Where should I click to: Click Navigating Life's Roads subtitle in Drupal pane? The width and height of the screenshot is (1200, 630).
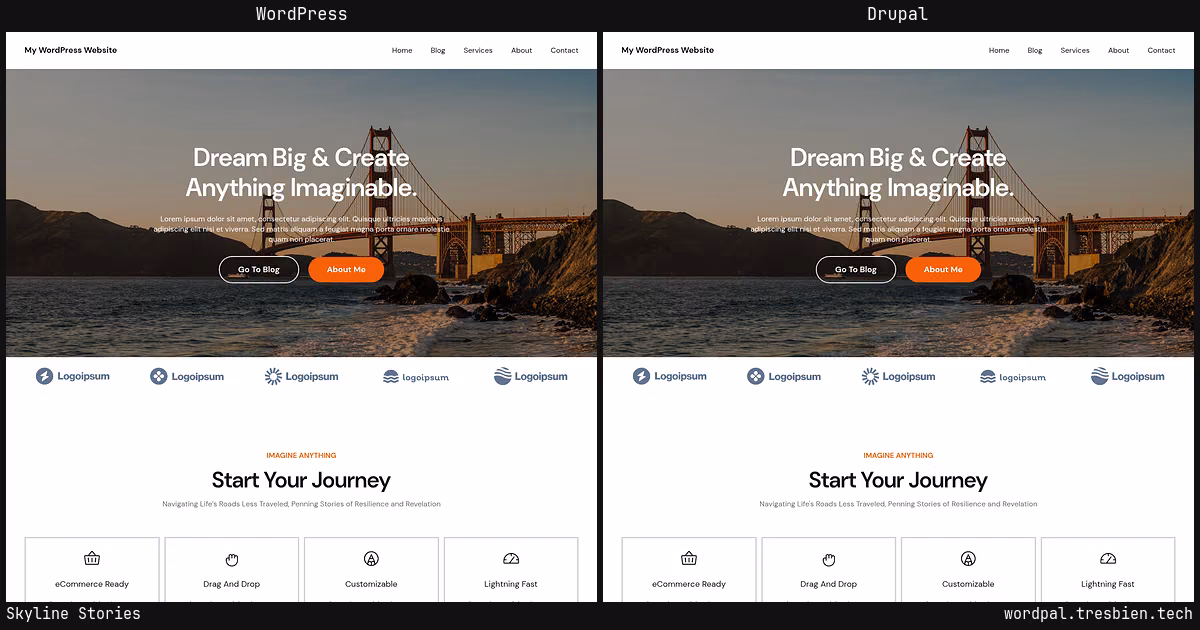pos(898,504)
